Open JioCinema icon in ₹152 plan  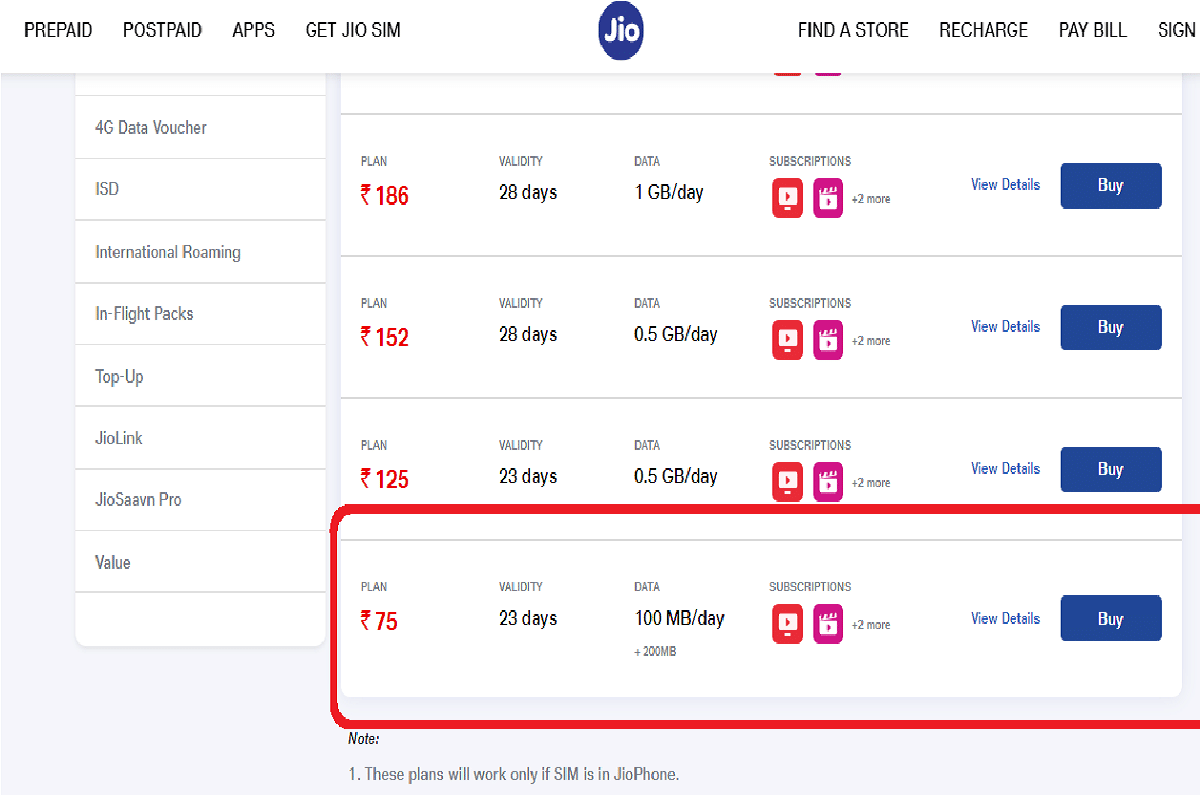point(828,340)
